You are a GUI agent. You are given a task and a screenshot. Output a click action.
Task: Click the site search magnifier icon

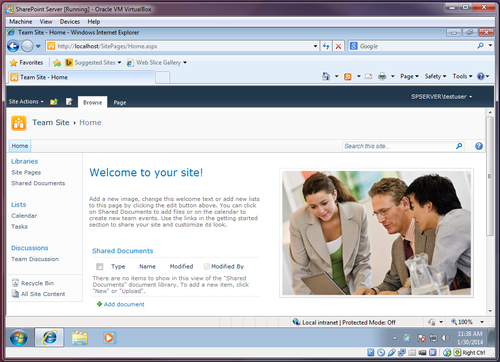(x=459, y=146)
